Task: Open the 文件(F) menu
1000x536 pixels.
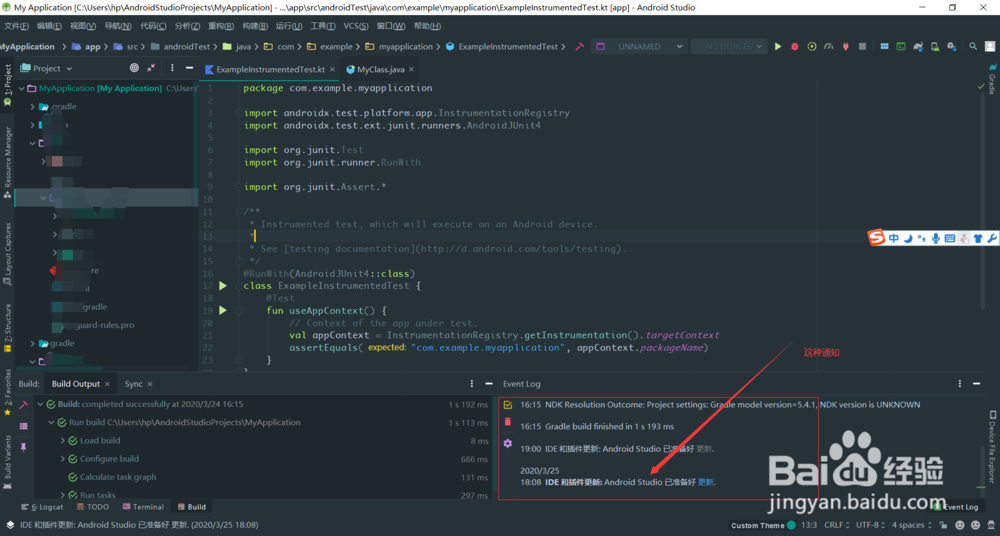Action: point(17,26)
